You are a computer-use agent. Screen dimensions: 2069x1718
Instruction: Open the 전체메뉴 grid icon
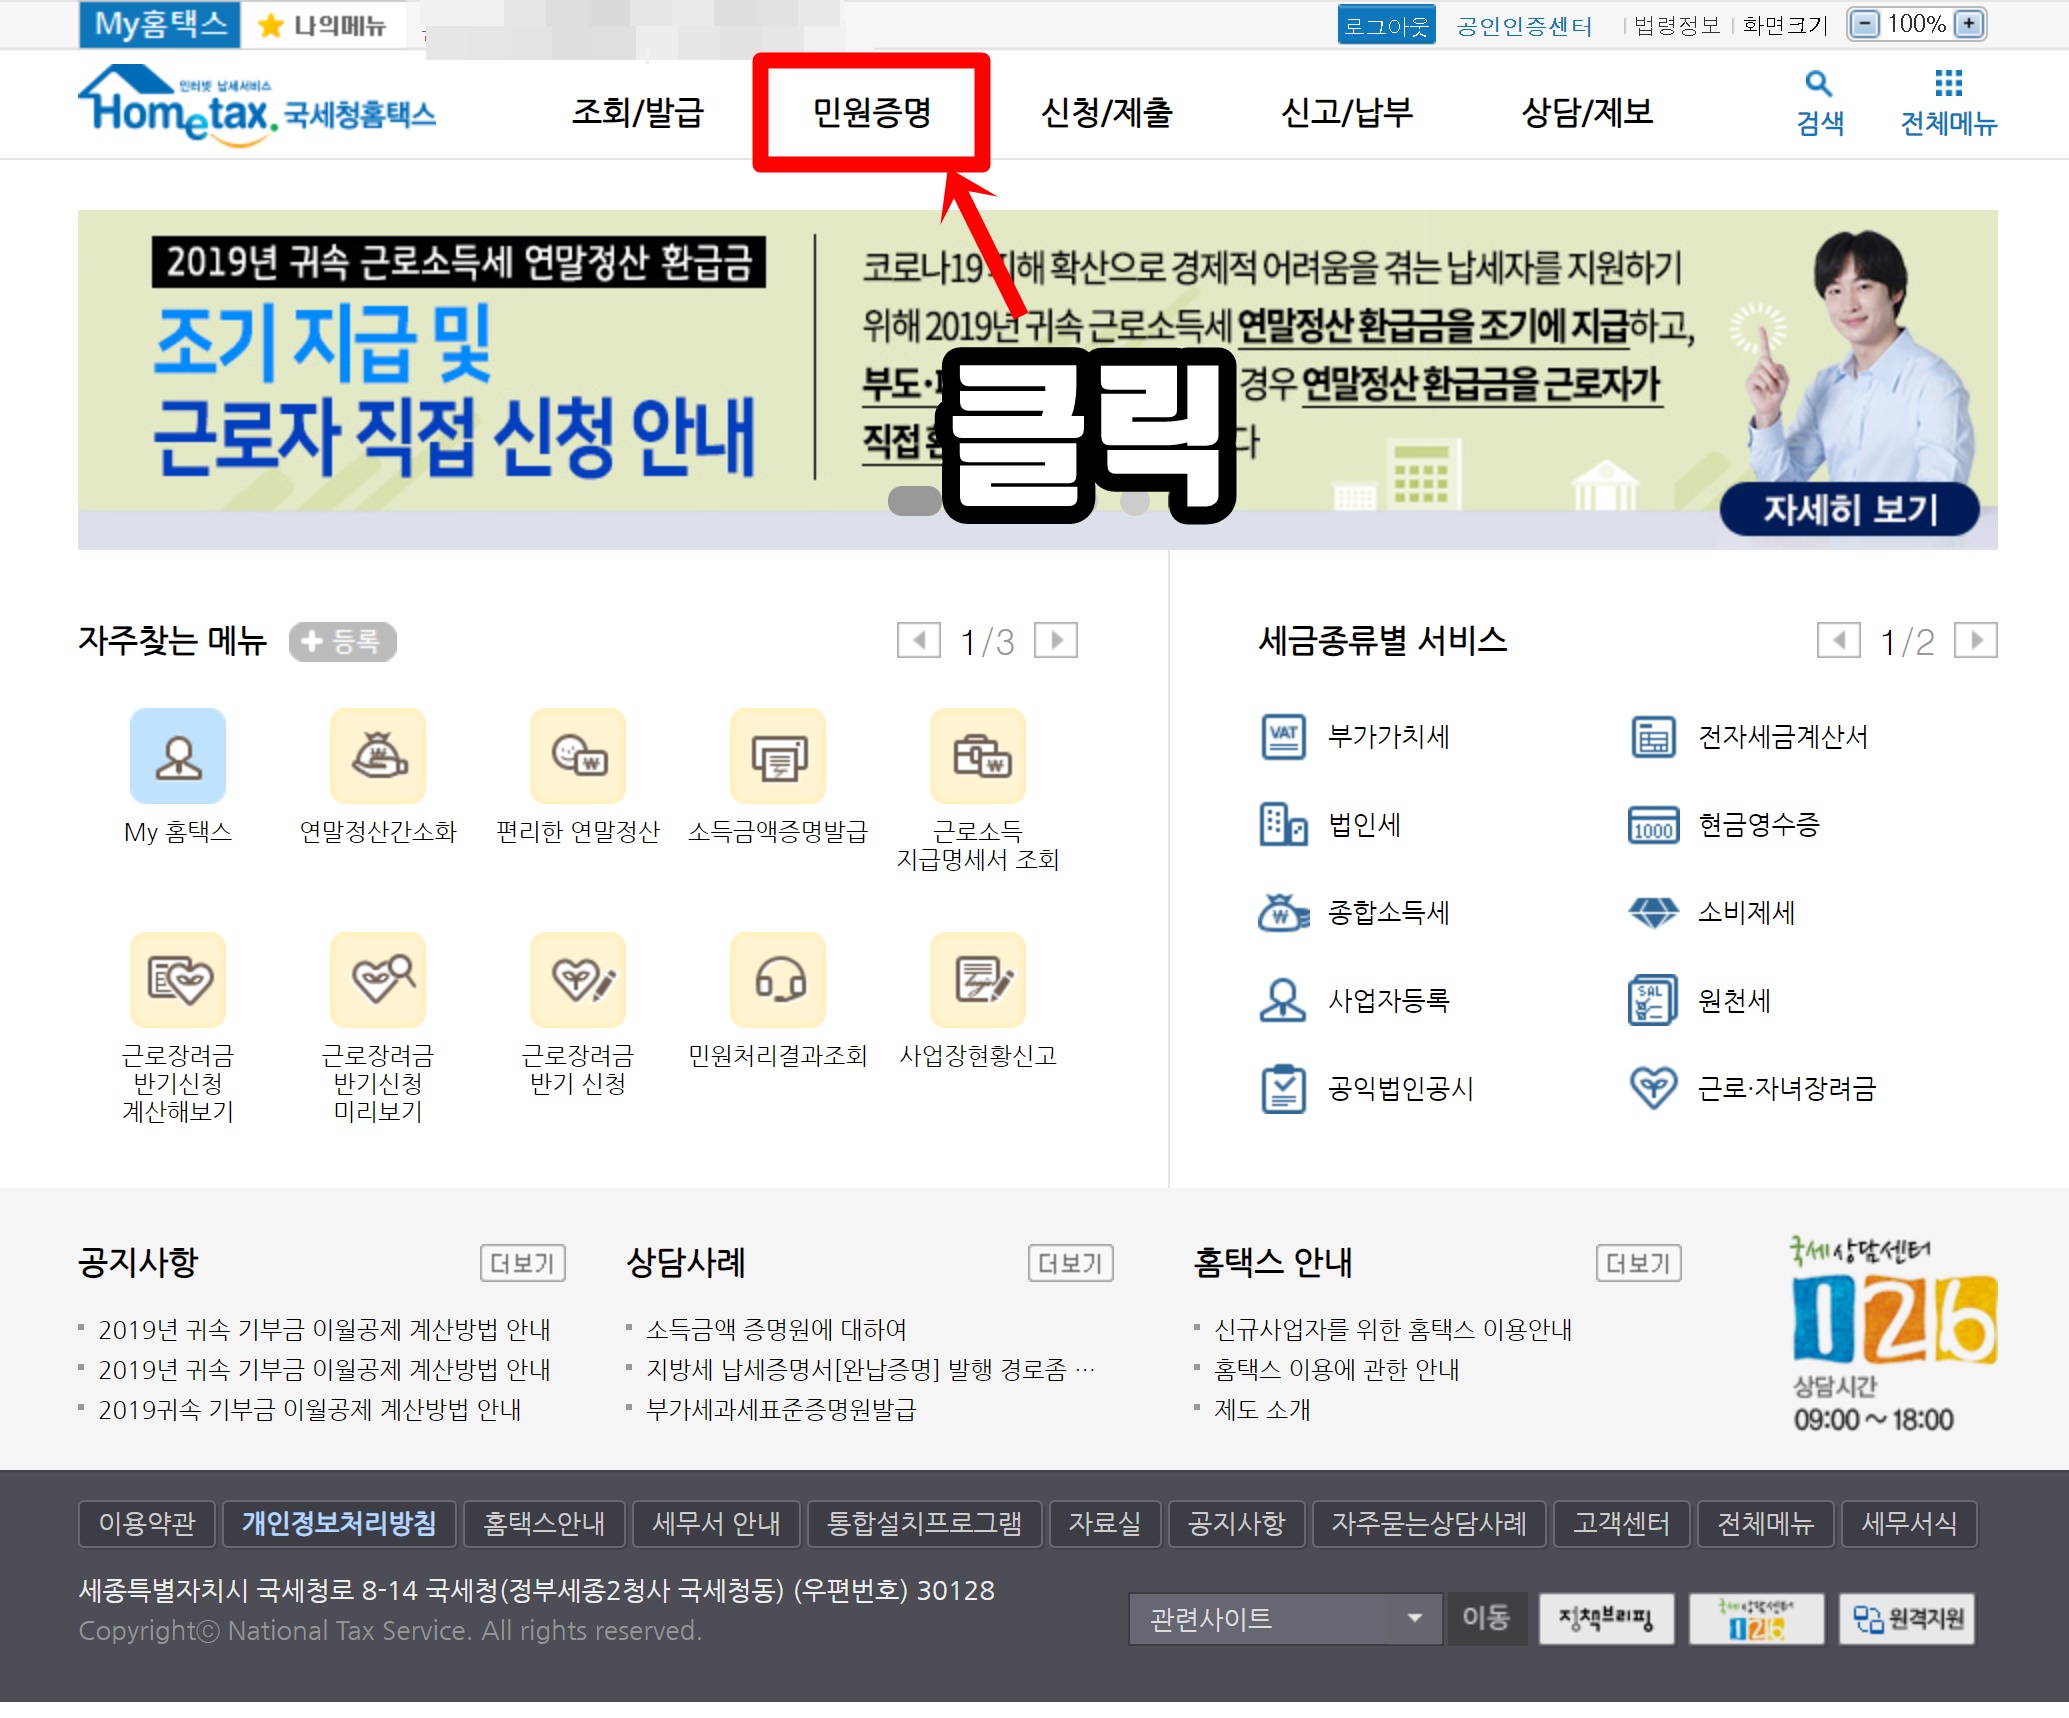[x=1948, y=84]
